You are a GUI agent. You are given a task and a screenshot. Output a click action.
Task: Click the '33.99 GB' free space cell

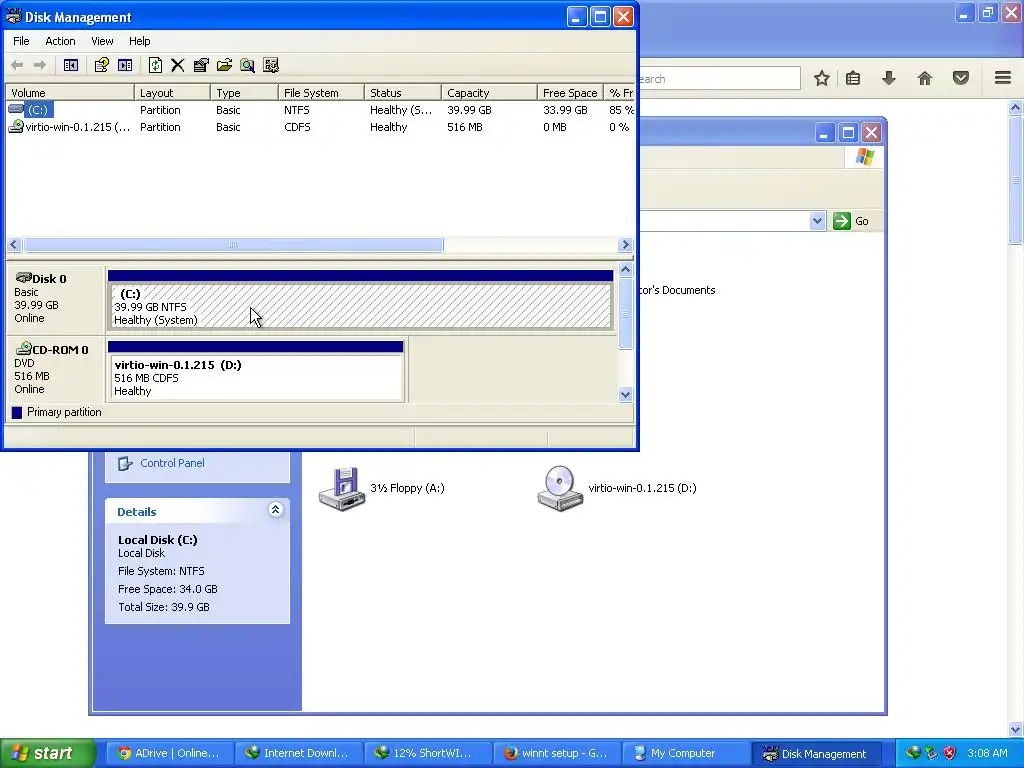pos(565,110)
